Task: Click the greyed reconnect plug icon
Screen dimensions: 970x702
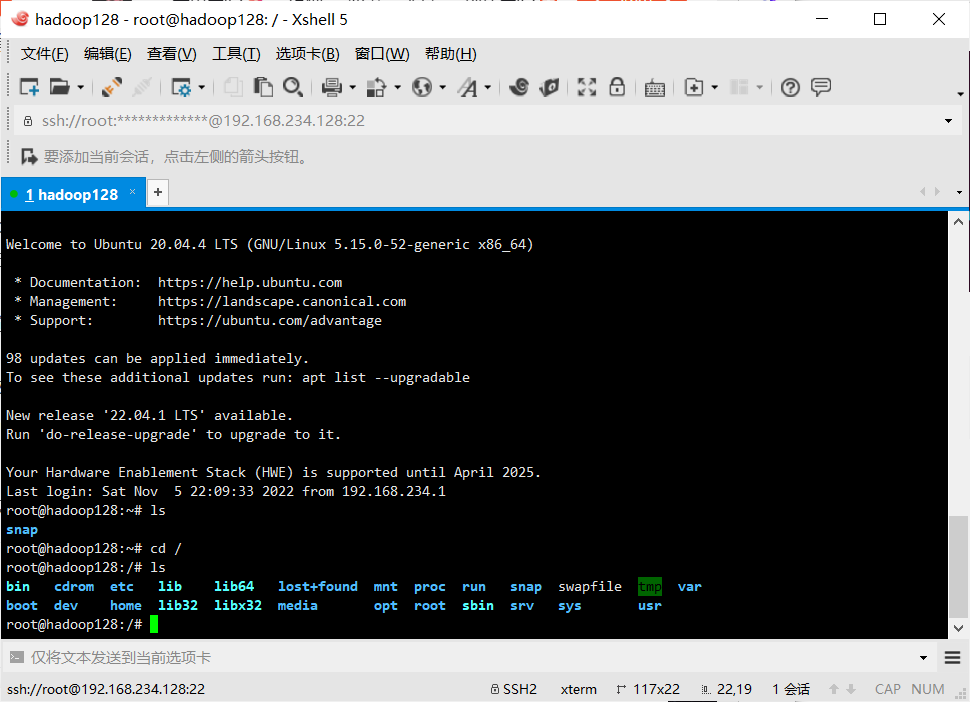Action: click(142, 87)
